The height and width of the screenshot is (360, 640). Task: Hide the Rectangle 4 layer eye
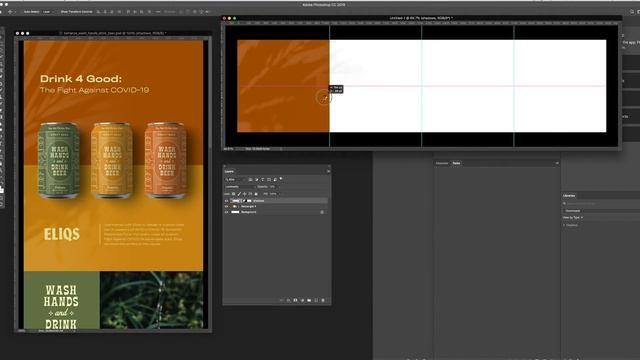pyautogui.click(x=227, y=207)
